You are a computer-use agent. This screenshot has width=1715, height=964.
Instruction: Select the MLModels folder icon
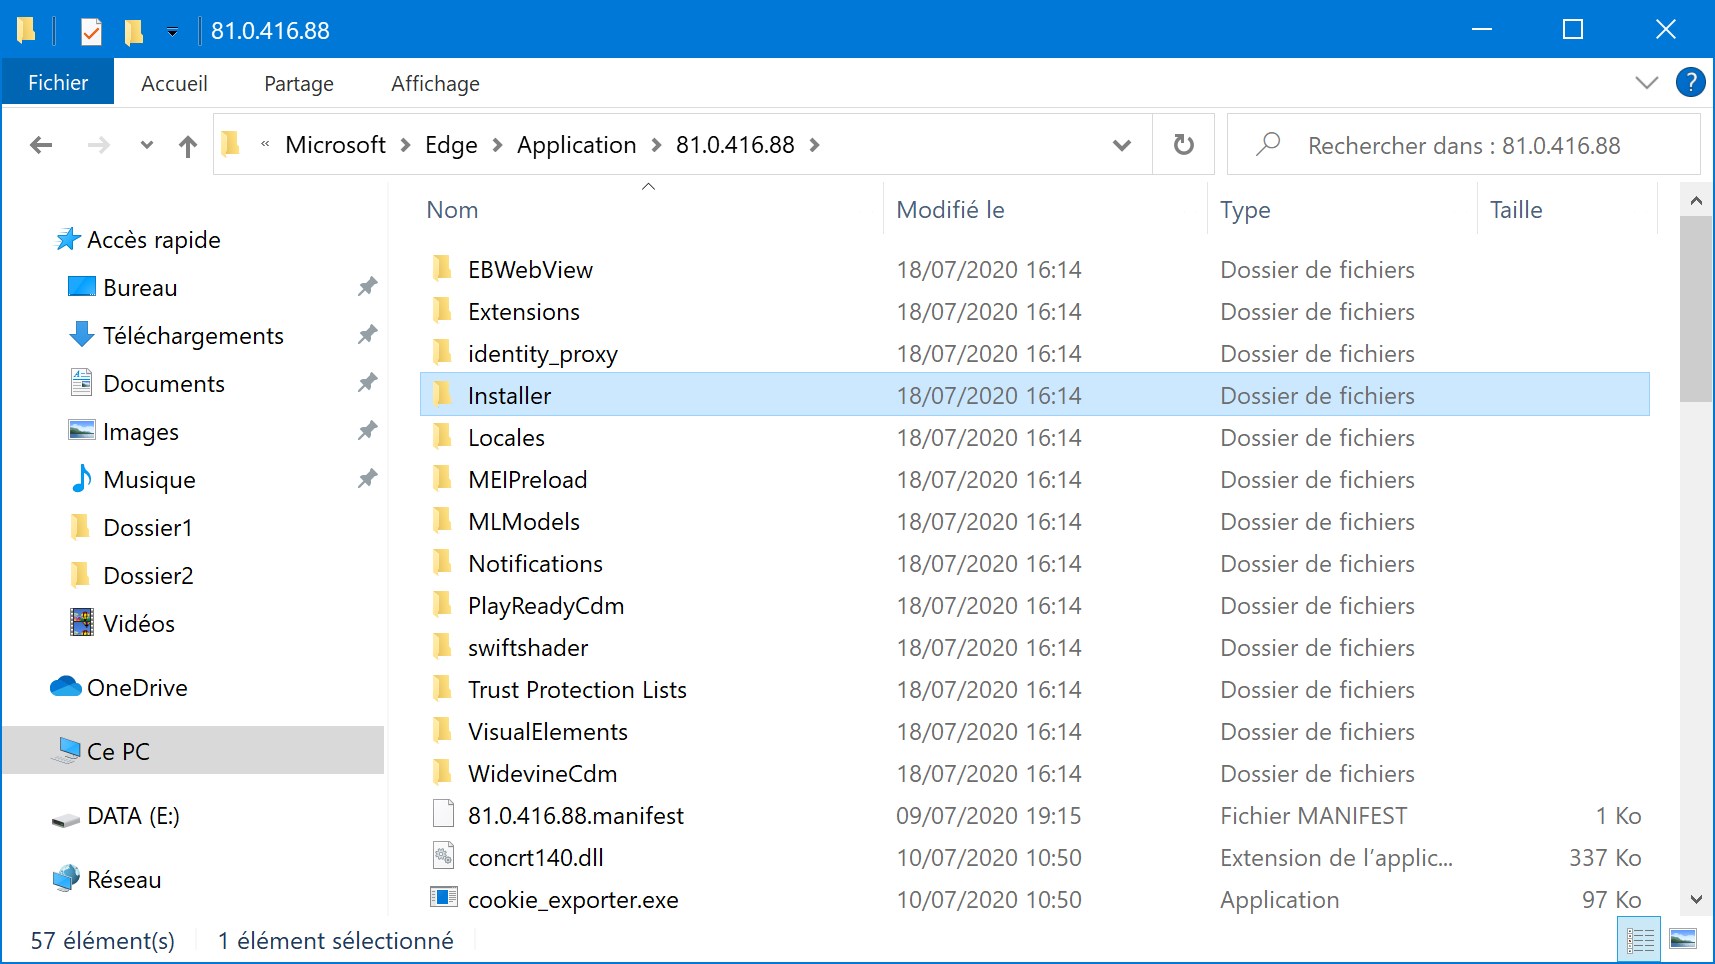[442, 521]
